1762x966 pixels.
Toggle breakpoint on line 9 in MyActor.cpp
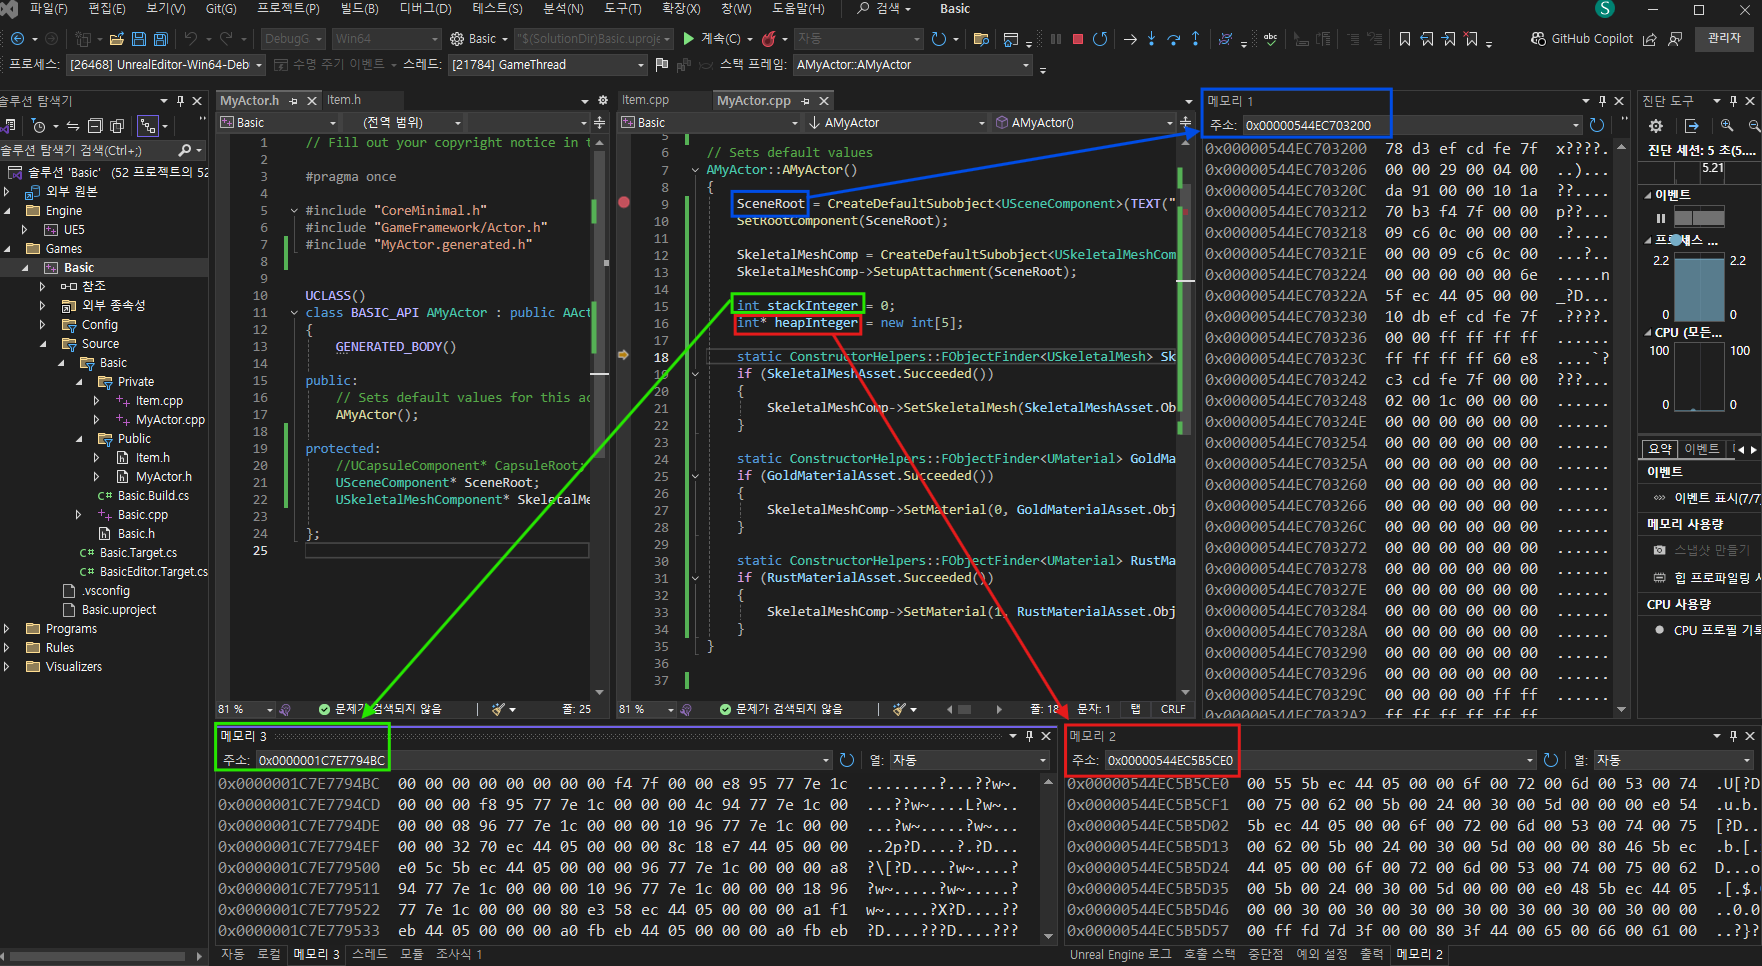pyautogui.click(x=624, y=203)
